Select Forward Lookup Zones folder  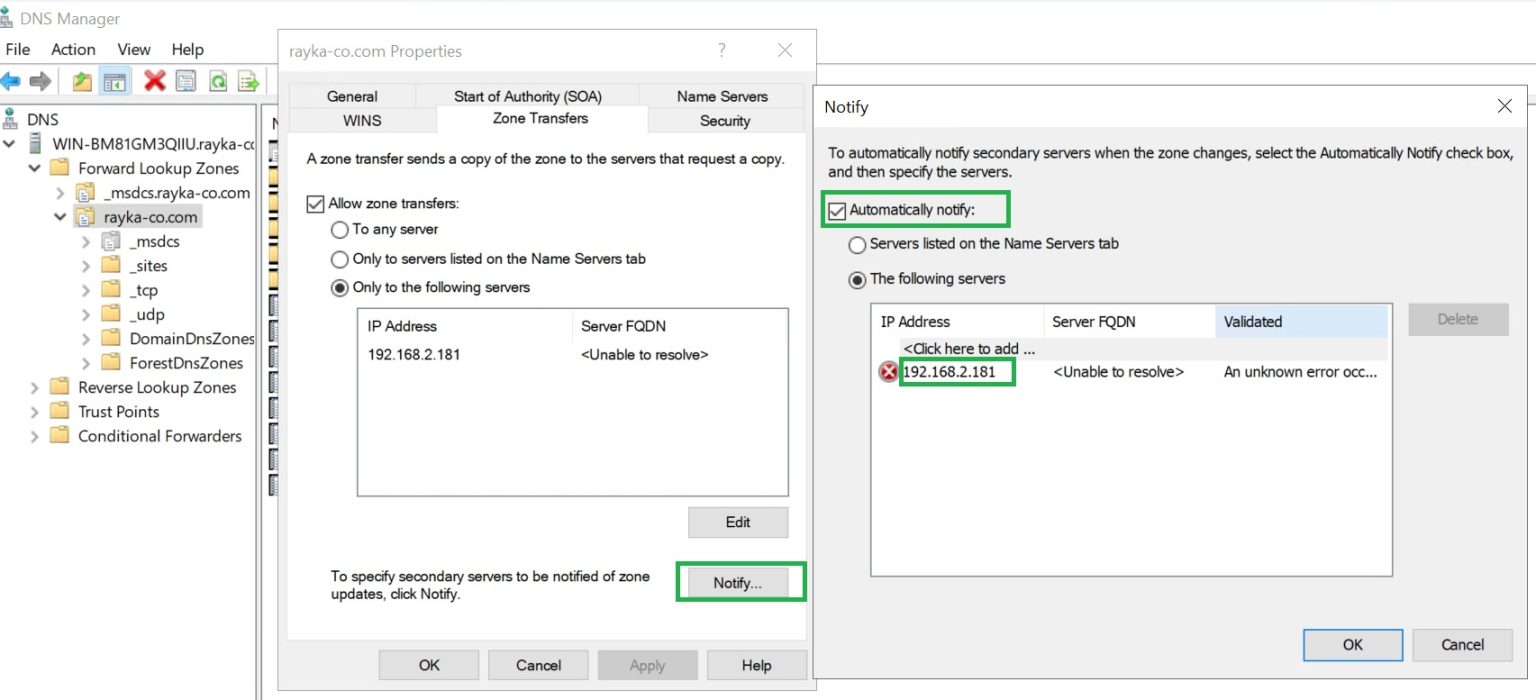158,168
